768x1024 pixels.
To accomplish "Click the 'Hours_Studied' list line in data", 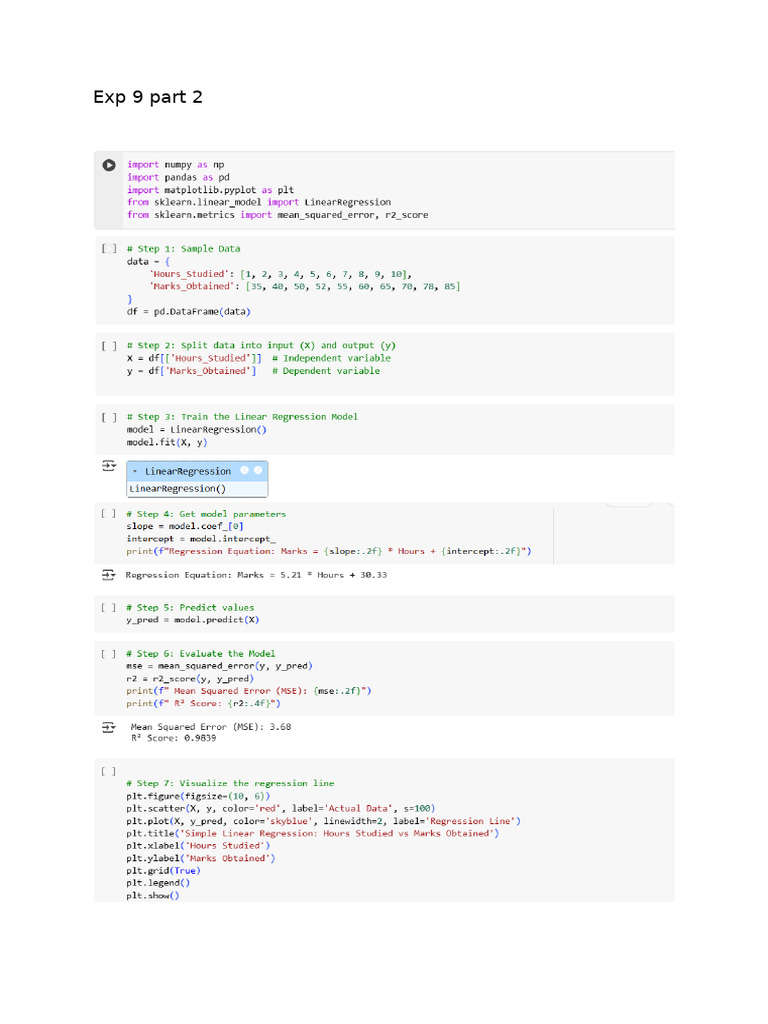I will tap(281, 274).
